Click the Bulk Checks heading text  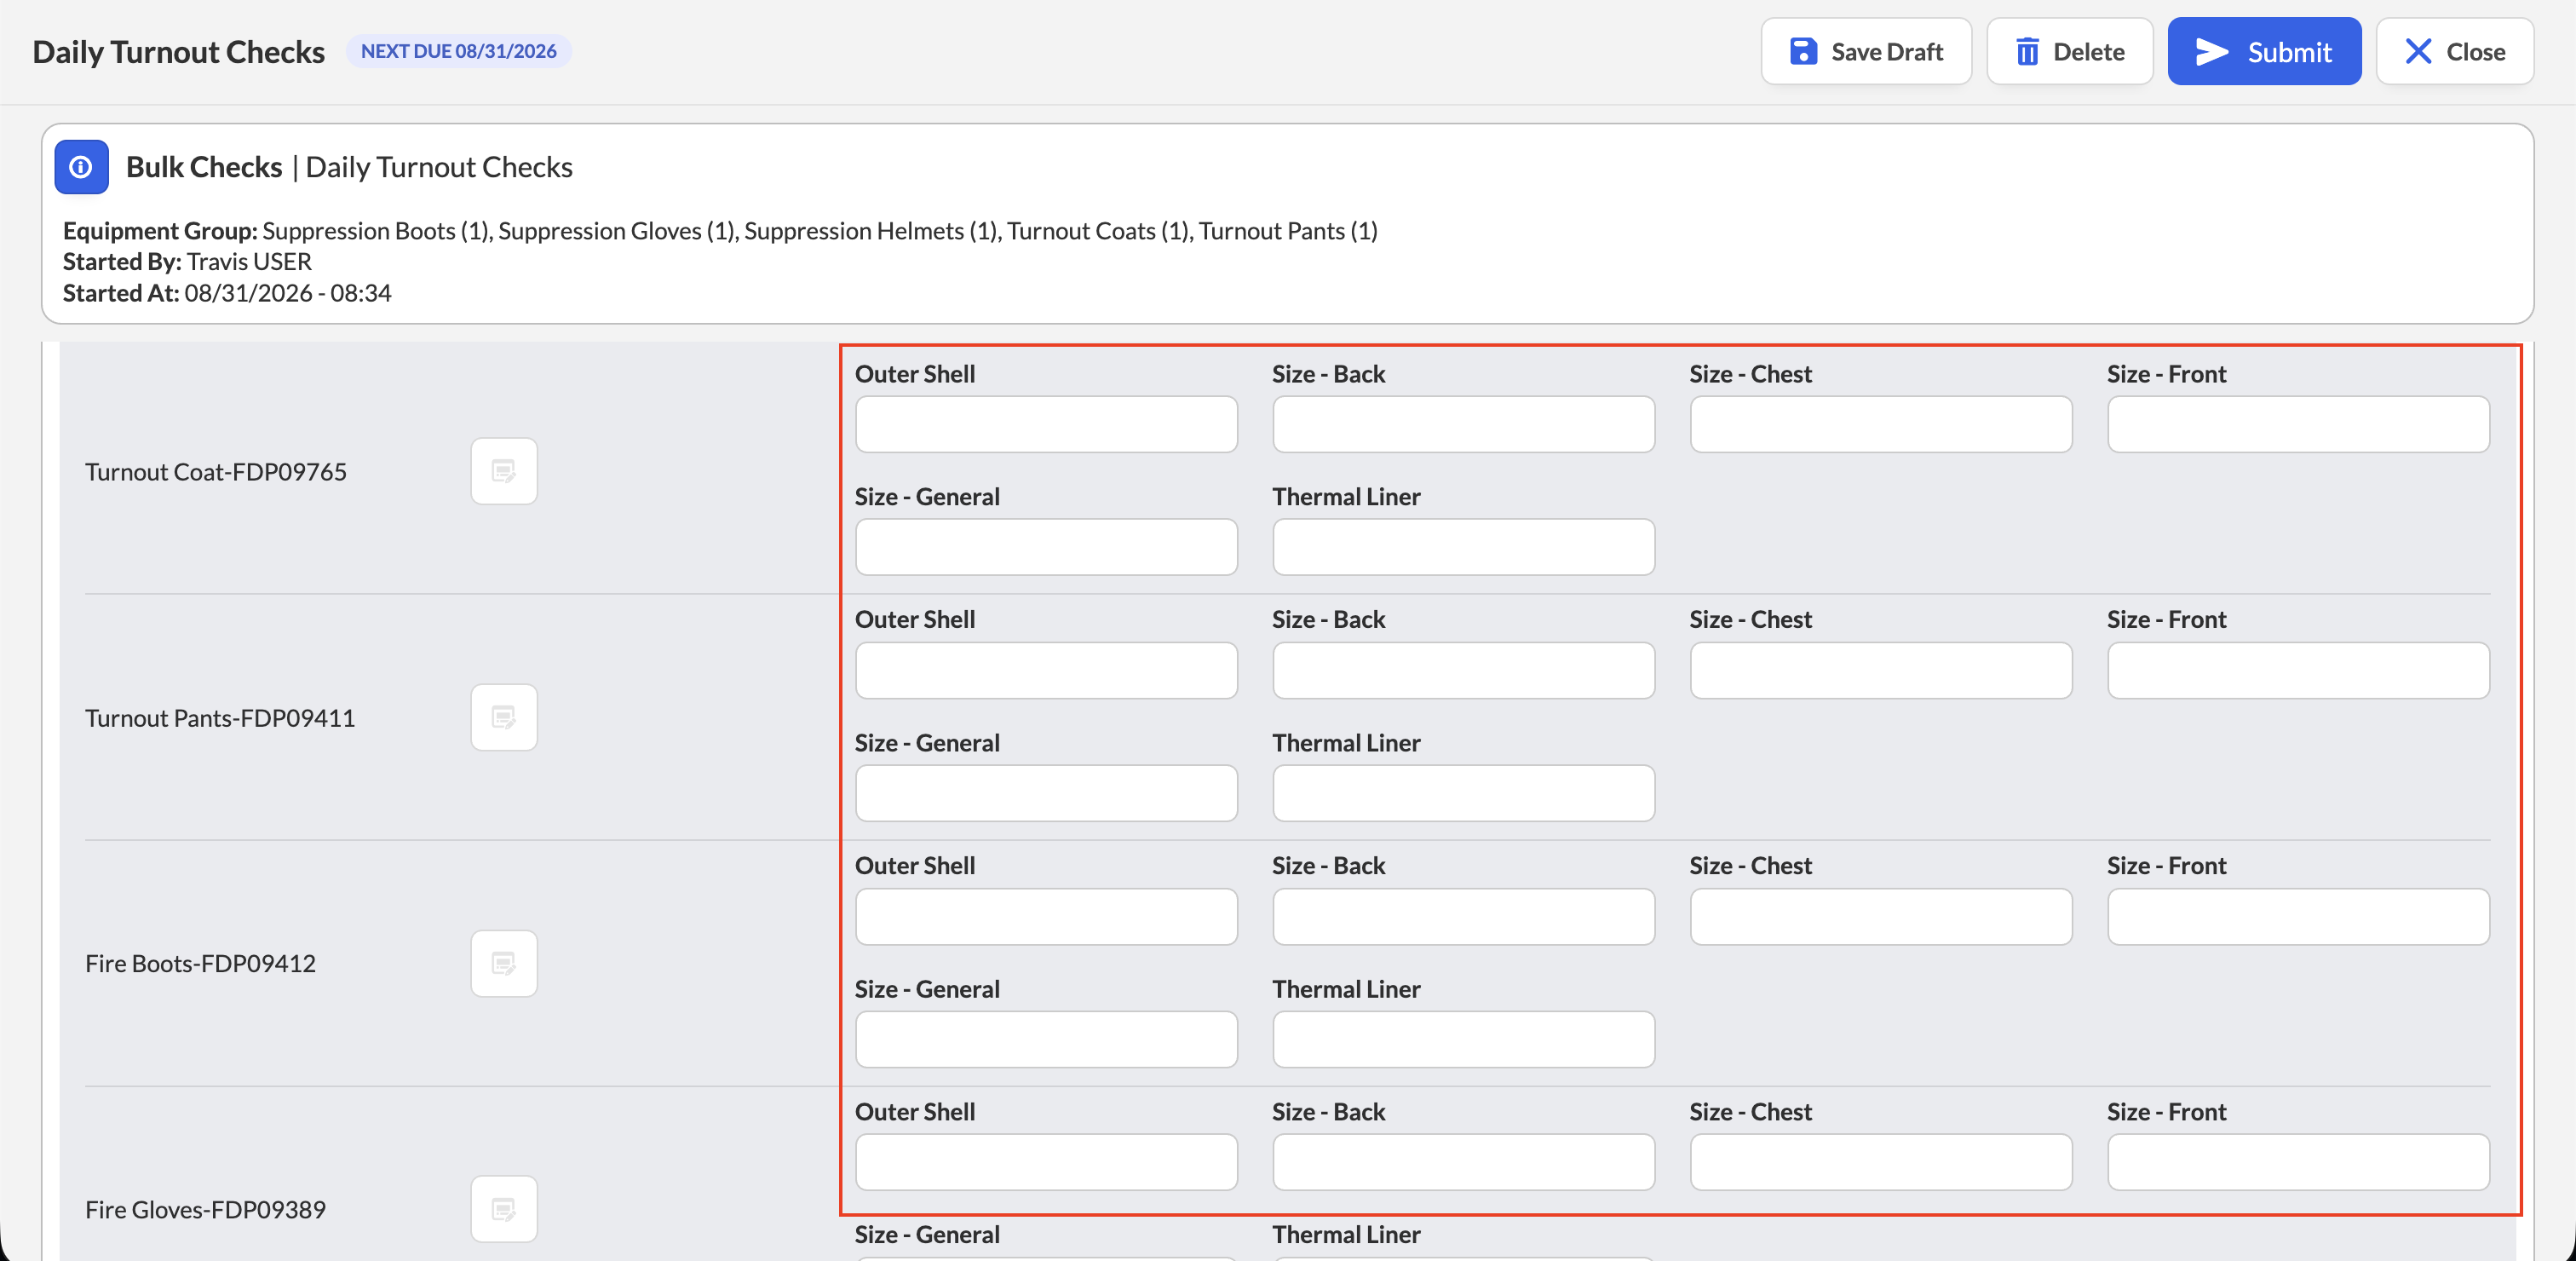point(204,167)
